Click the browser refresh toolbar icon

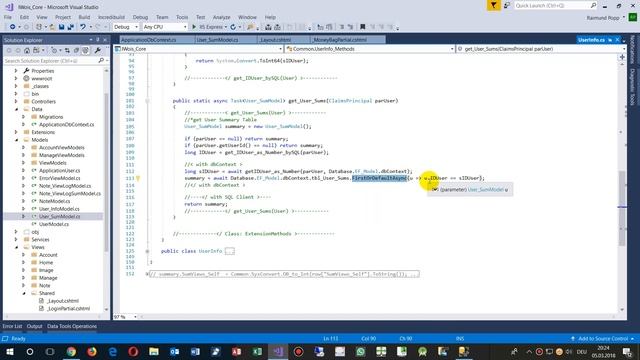233,27
